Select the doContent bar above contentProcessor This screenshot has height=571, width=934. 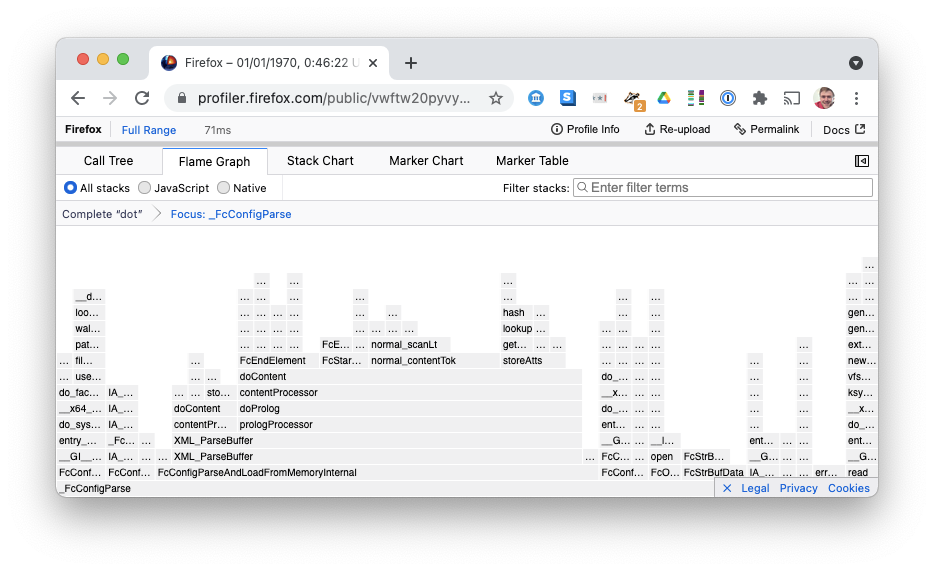click(410, 376)
